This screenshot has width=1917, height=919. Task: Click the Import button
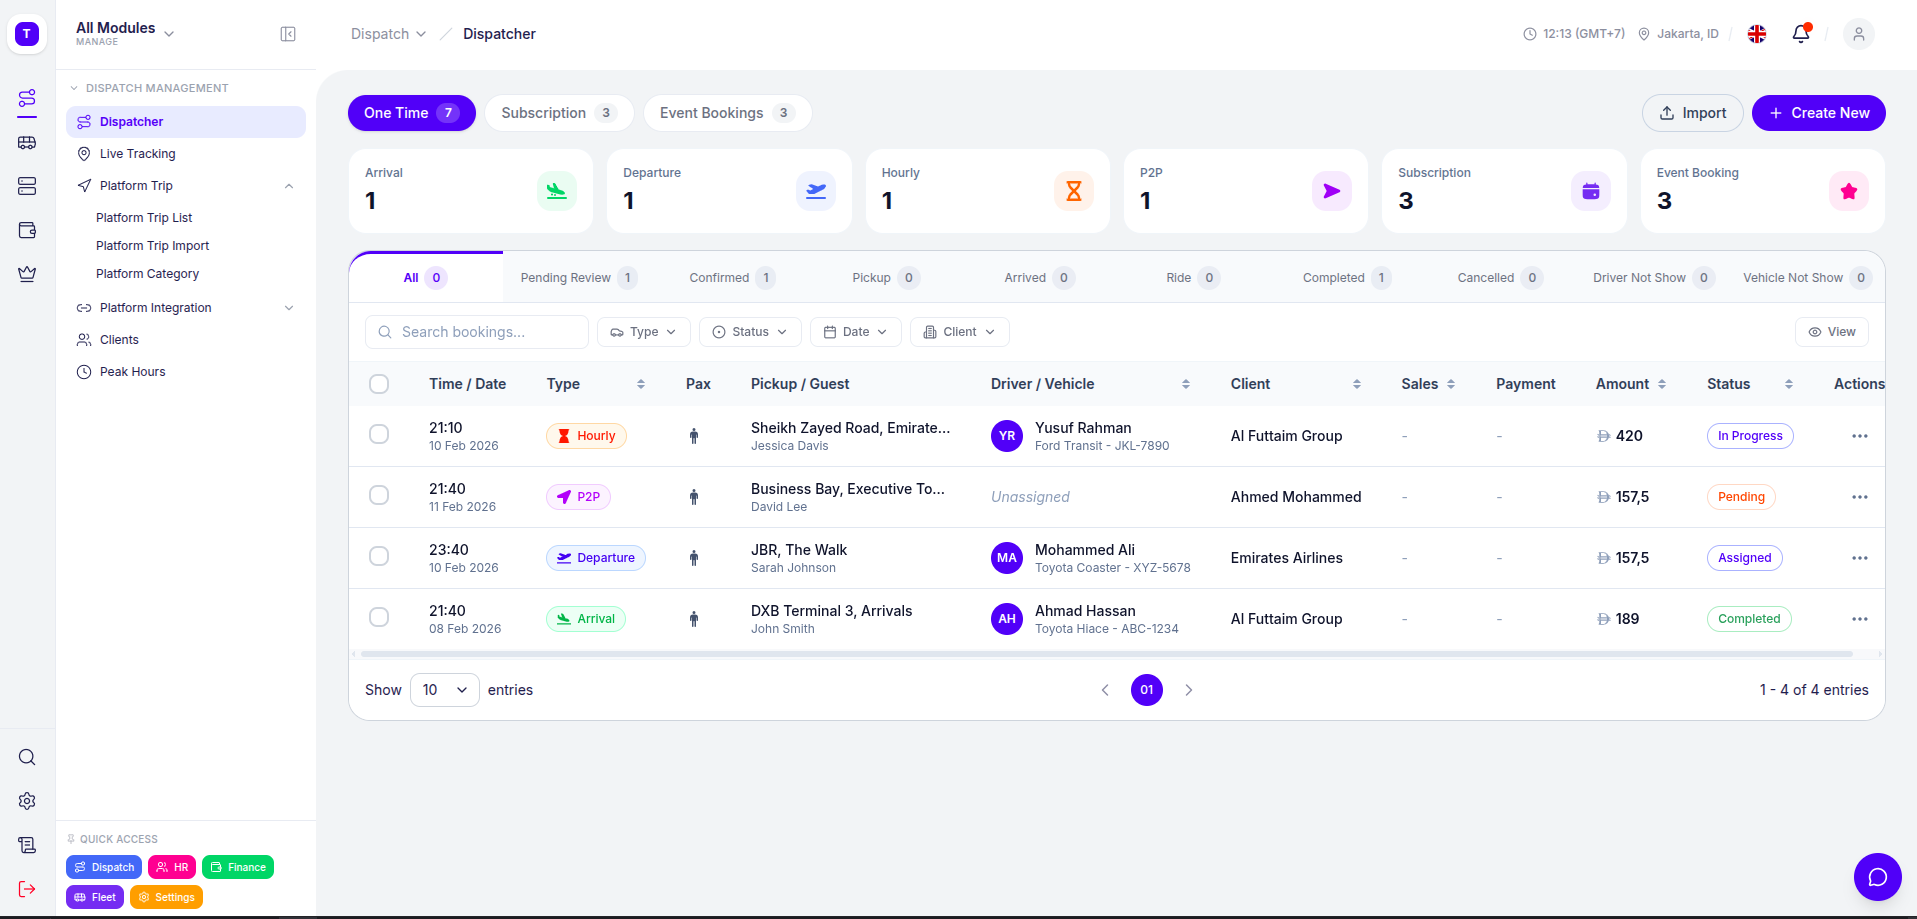(x=1692, y=113)
